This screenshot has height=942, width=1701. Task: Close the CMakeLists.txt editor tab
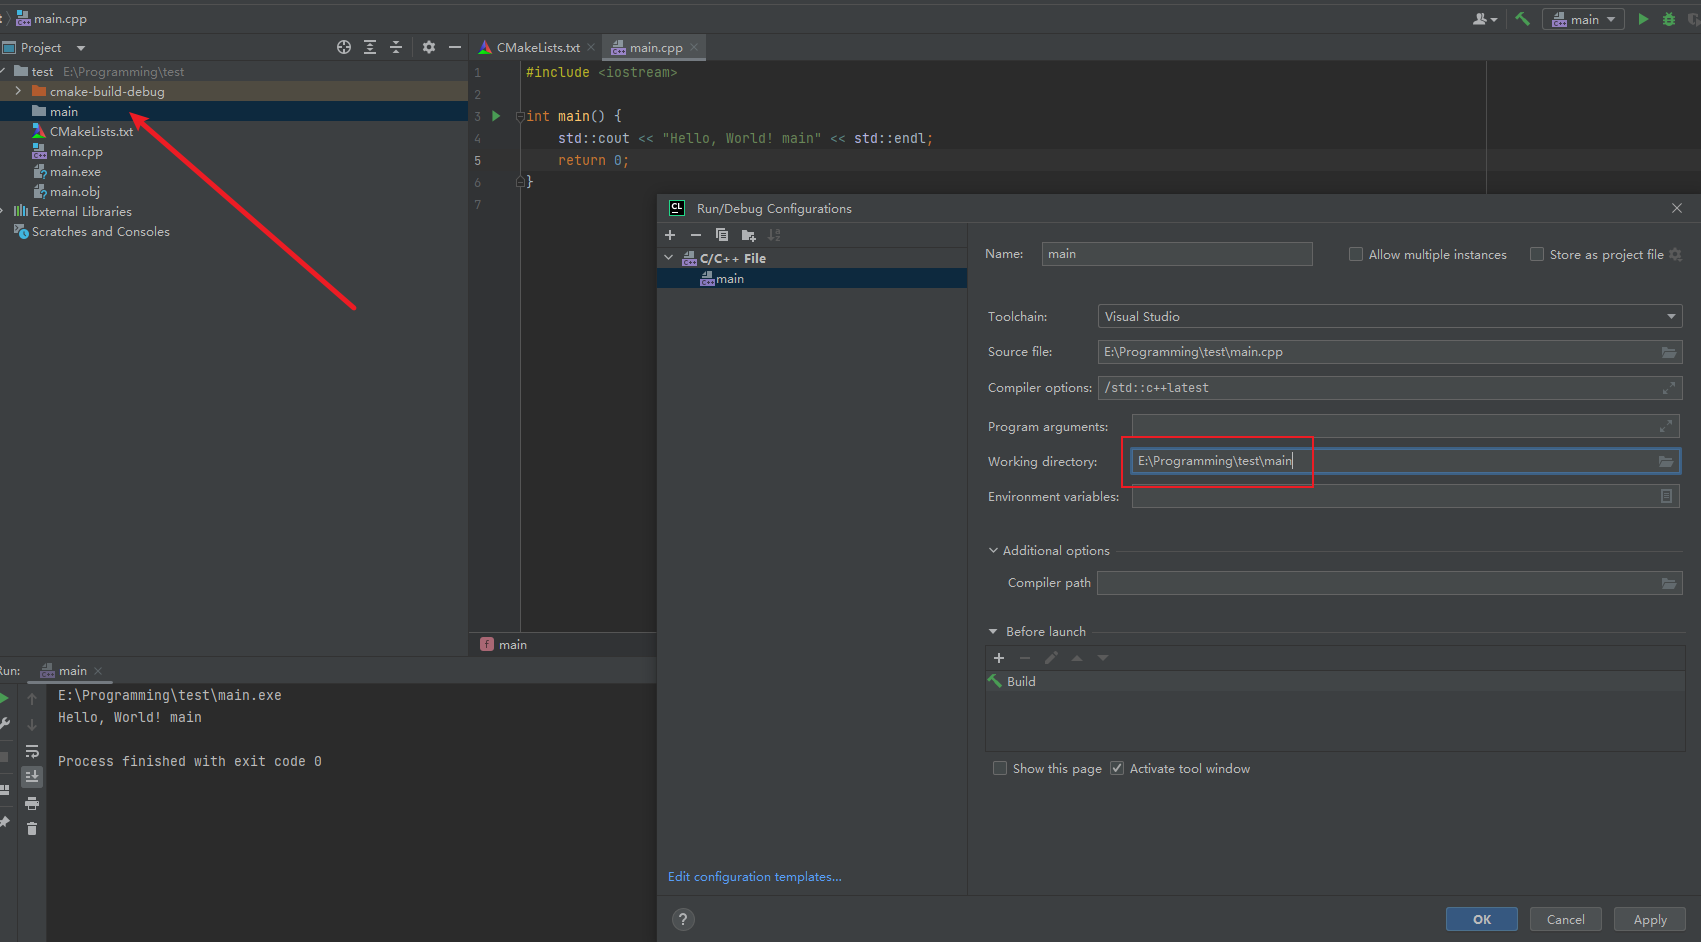(591, 47)
